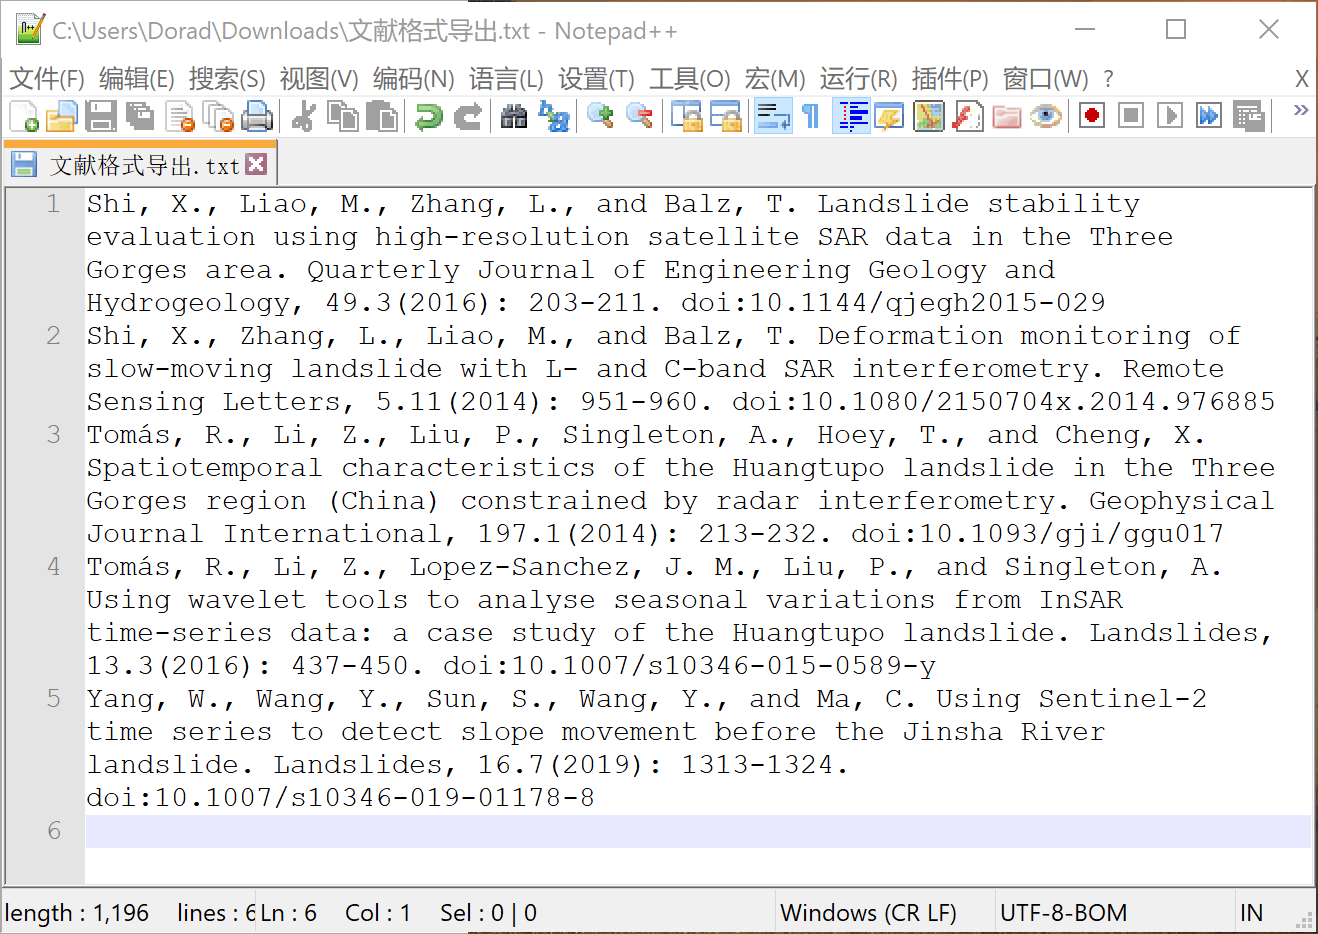Select the 文献格式导出.txt tab
Image resolution: width=1318 pixels, height=934 pixels.
(x=140, y=165)
